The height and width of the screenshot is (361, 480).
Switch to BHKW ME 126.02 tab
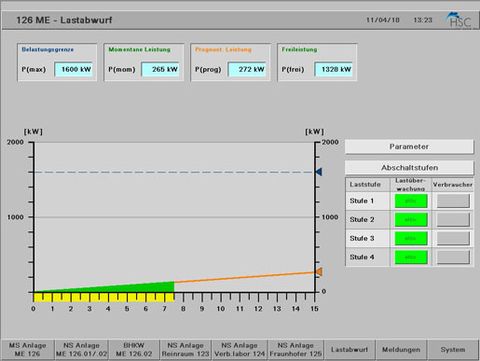(x=134, y=349)
